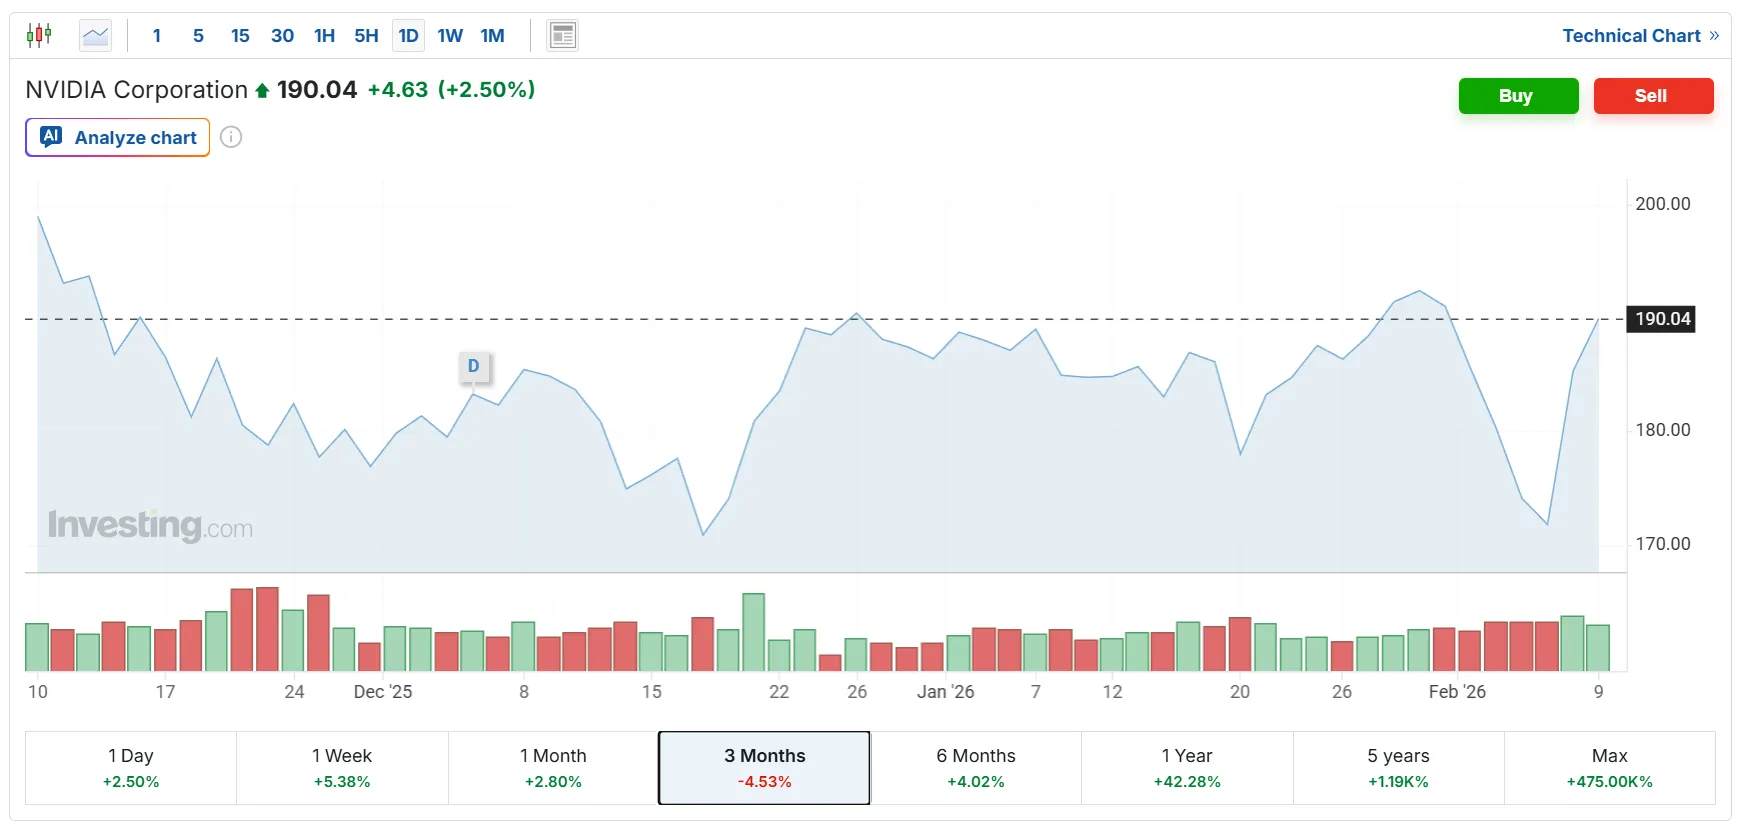
Task: Select the area line chart icon
Action: point(95,36)
